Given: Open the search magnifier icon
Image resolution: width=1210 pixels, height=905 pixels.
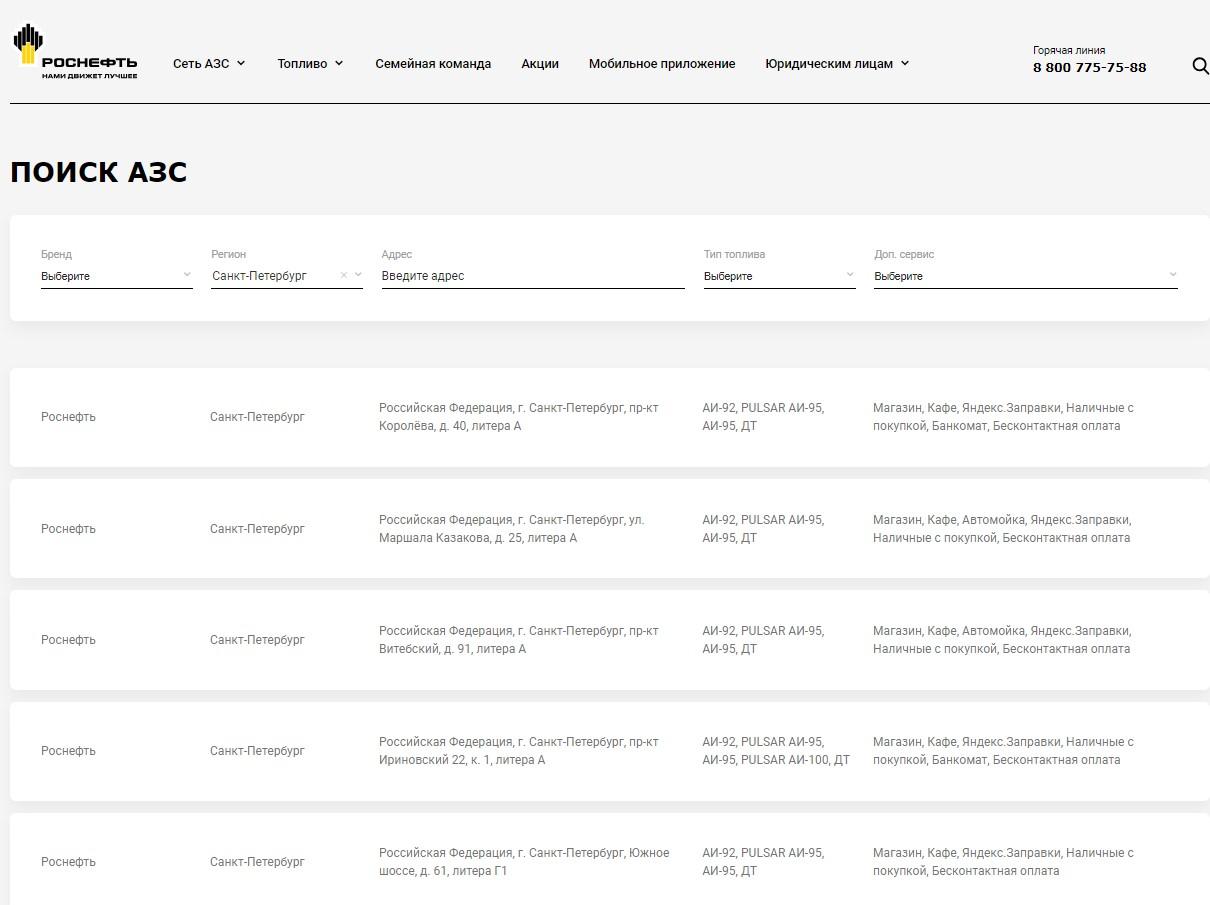Looking at the screenshot, I should click(1200, 66).
